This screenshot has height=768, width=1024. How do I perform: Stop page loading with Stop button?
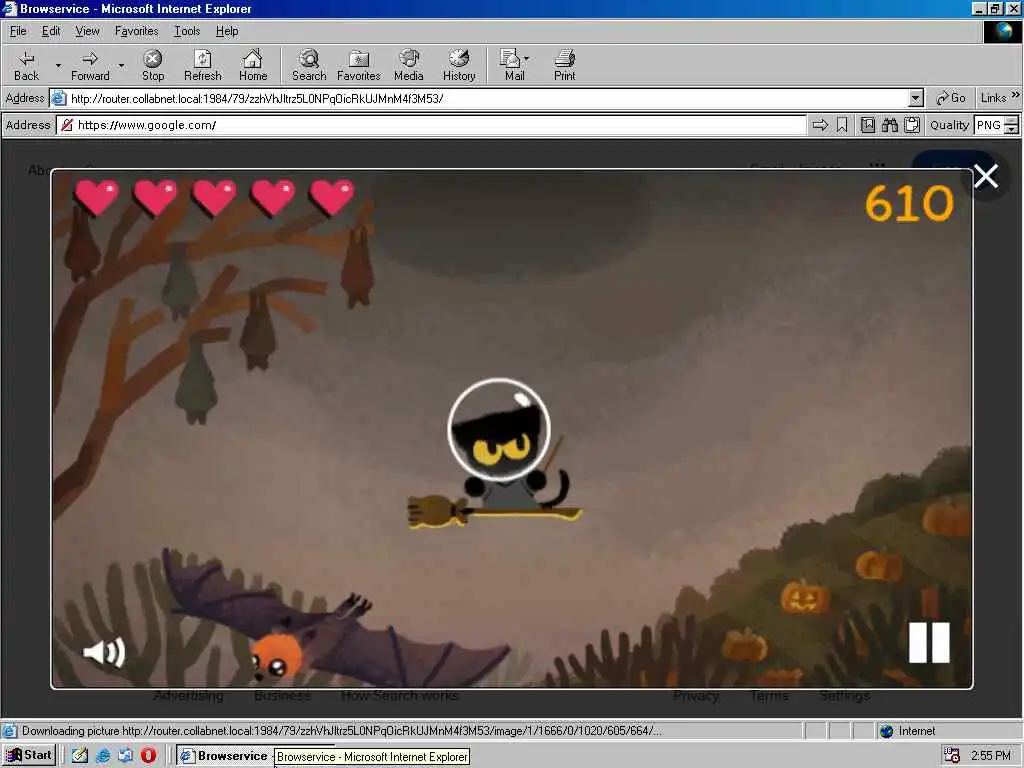point(153,65)
